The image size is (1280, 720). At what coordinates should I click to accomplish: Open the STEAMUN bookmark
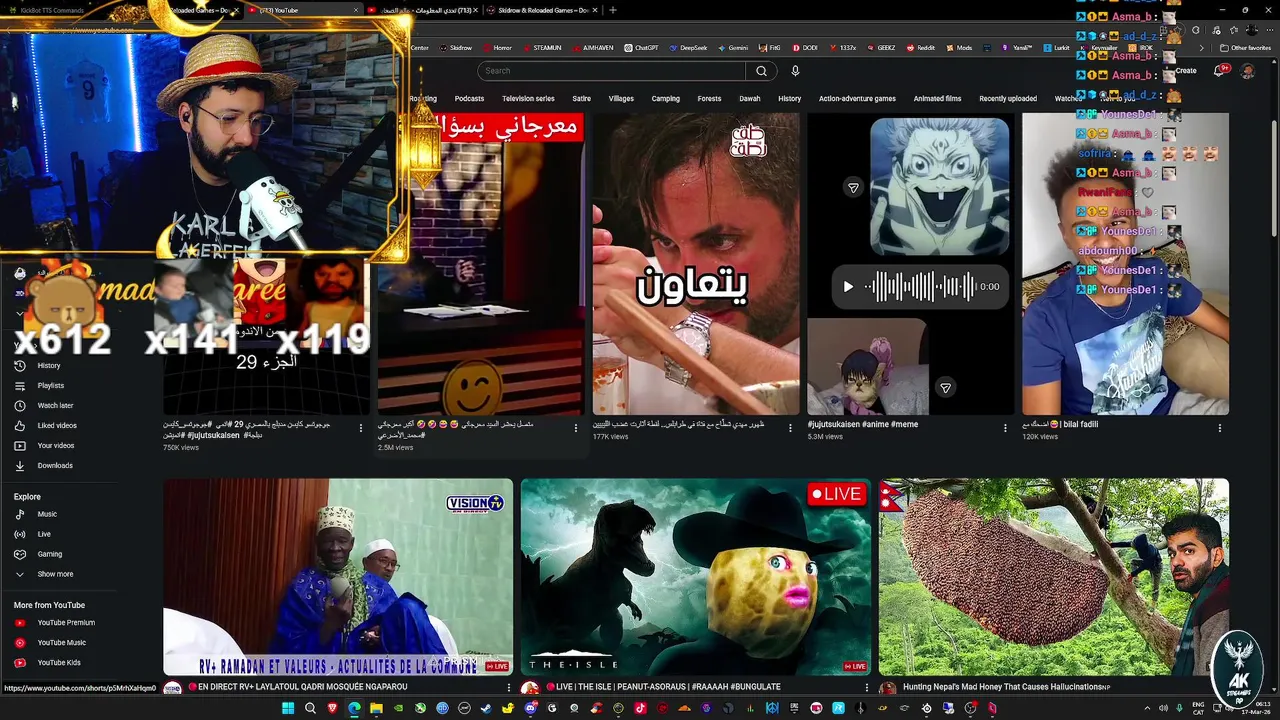pos(540,47)
